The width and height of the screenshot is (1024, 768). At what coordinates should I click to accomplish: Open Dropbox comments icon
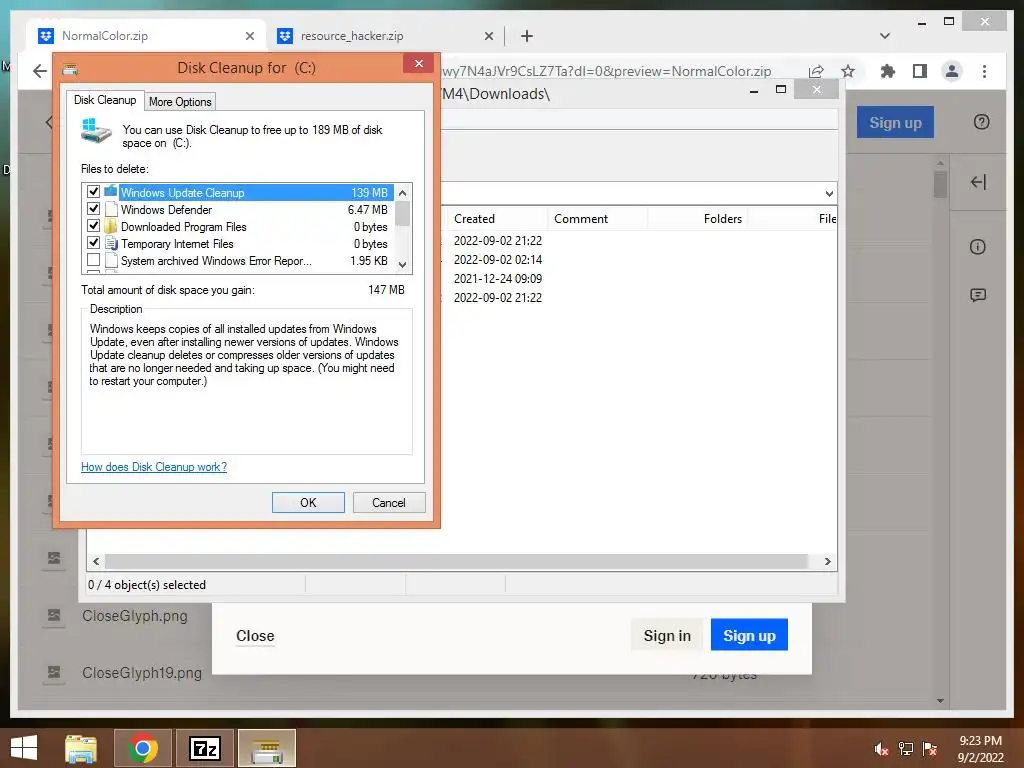(x=978, y=295)
